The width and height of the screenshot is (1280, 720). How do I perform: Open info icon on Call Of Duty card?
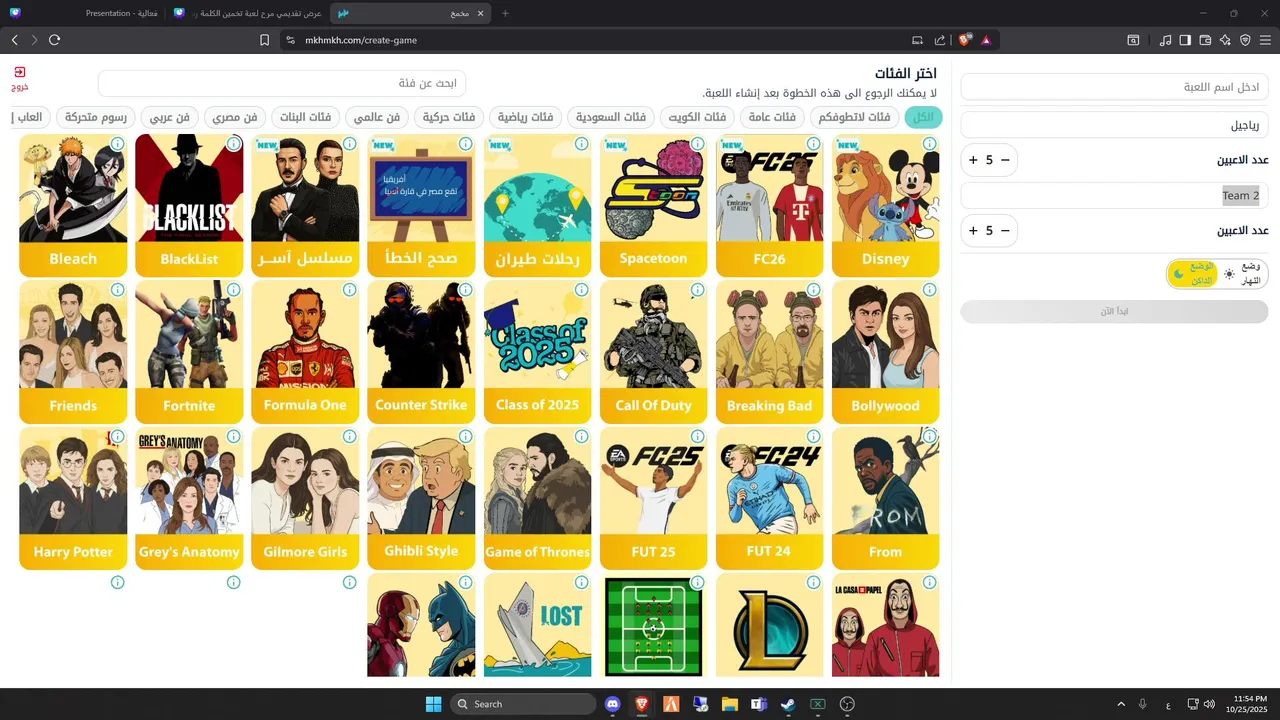(x=698, y=290)
